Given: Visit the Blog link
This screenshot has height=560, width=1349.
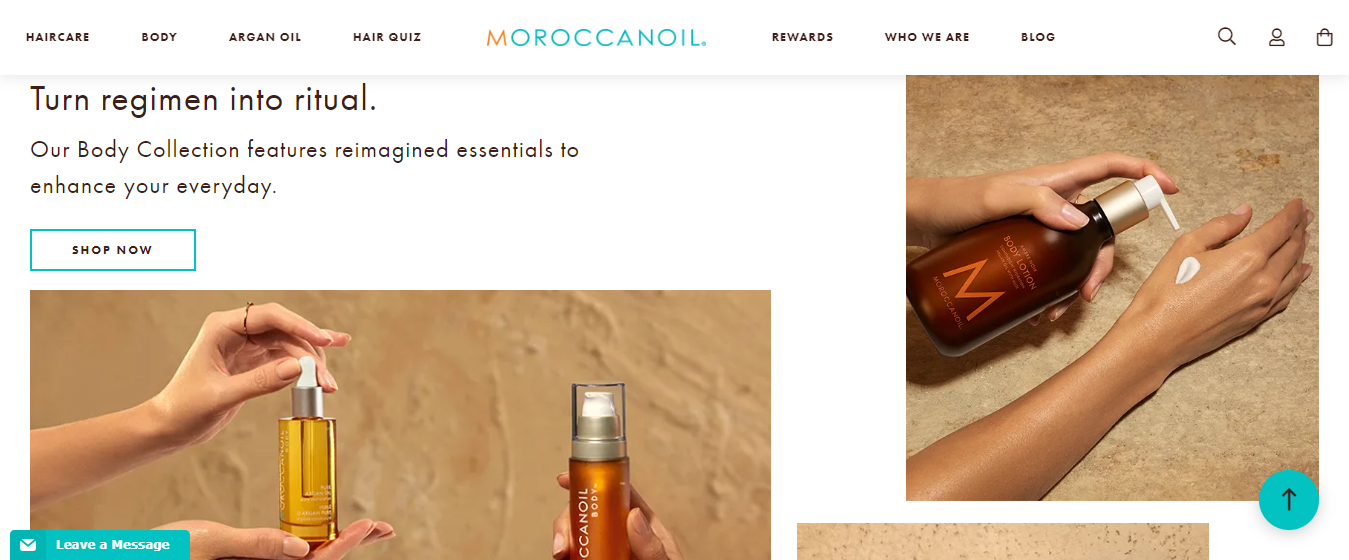Looking at the screenshot, I should click(x=1038, y=37).
